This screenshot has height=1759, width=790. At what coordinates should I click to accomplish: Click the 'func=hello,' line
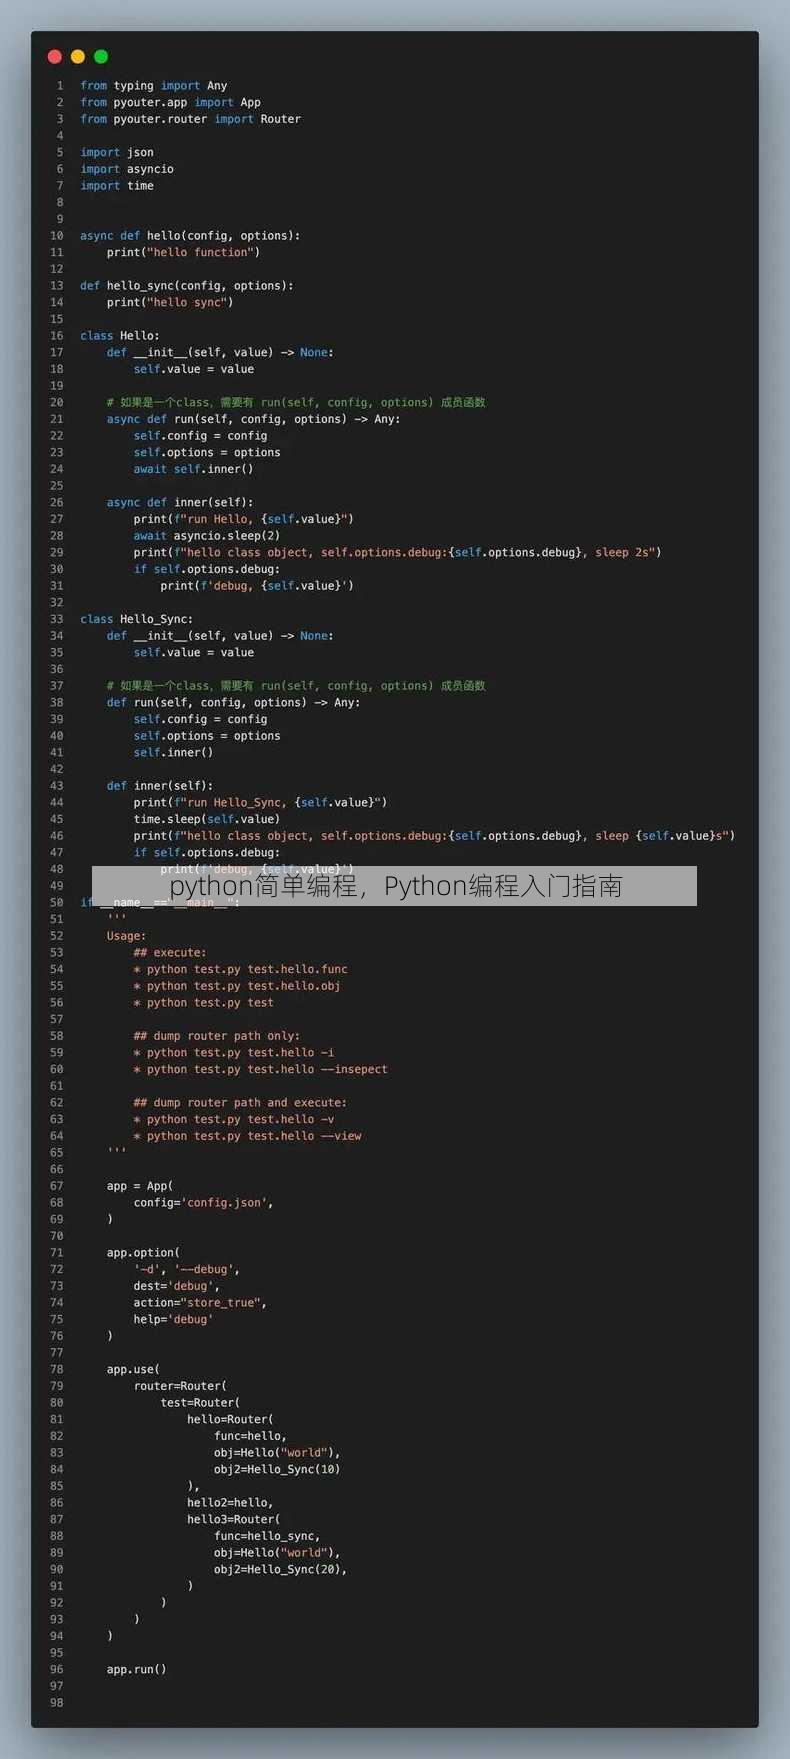click(250, 1436)
